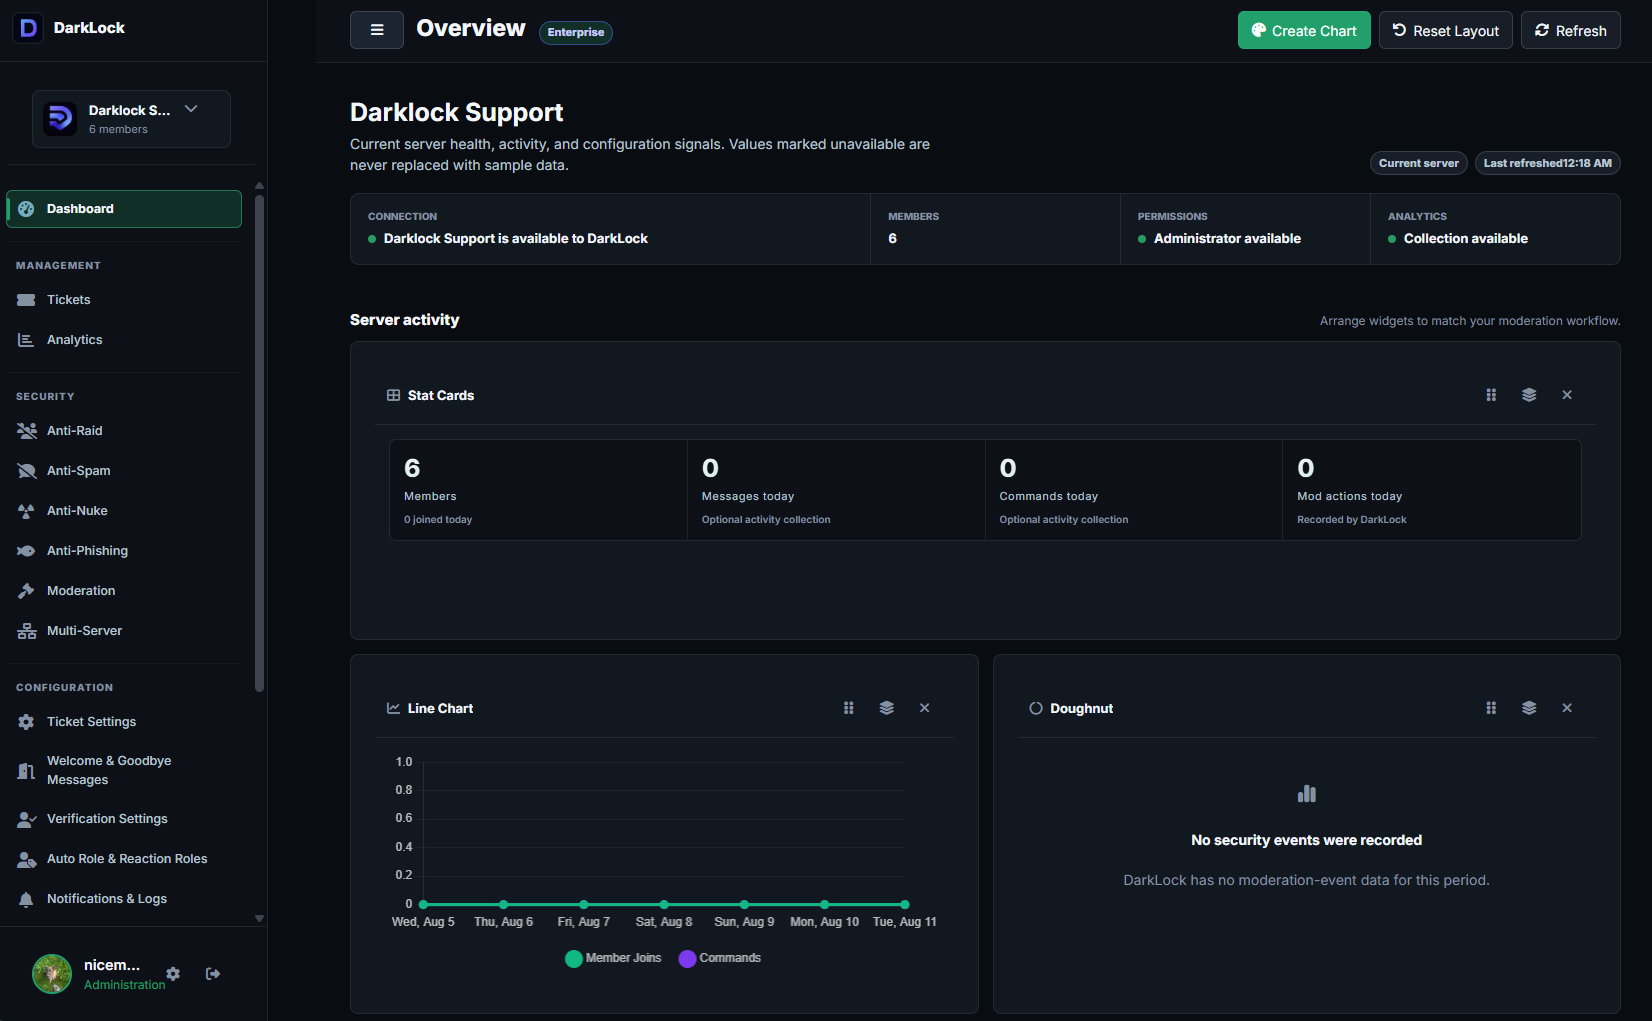Remove the Stat Cards widget

pos(1567,395)
